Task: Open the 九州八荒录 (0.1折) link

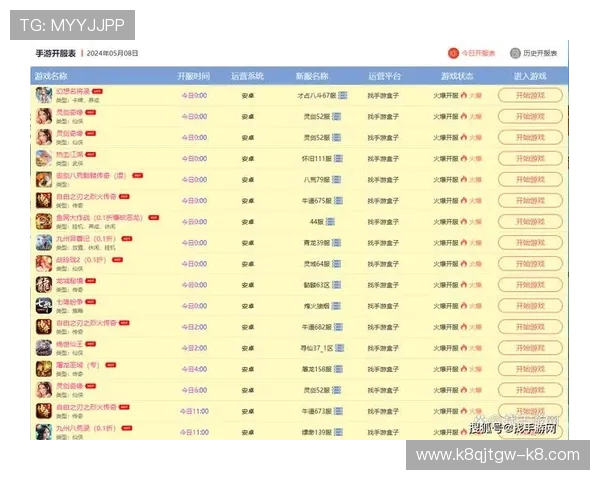Action: [86, 428]
